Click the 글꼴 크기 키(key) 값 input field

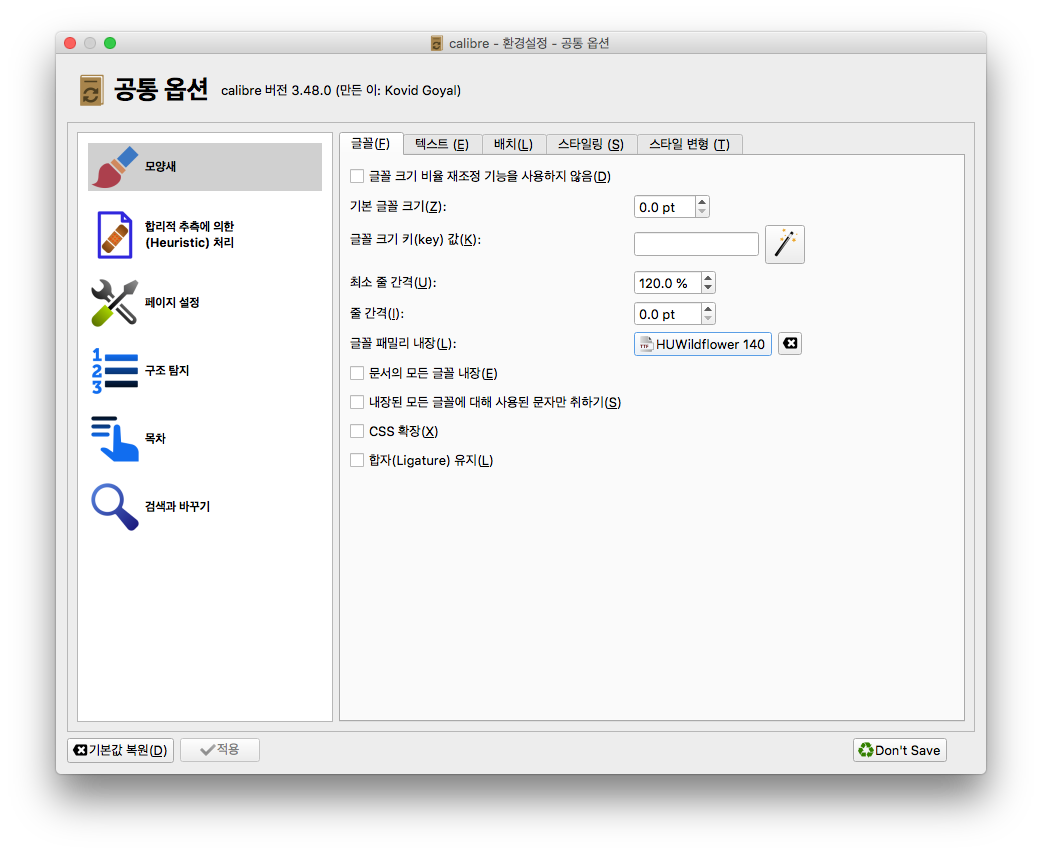pos(696,244)
